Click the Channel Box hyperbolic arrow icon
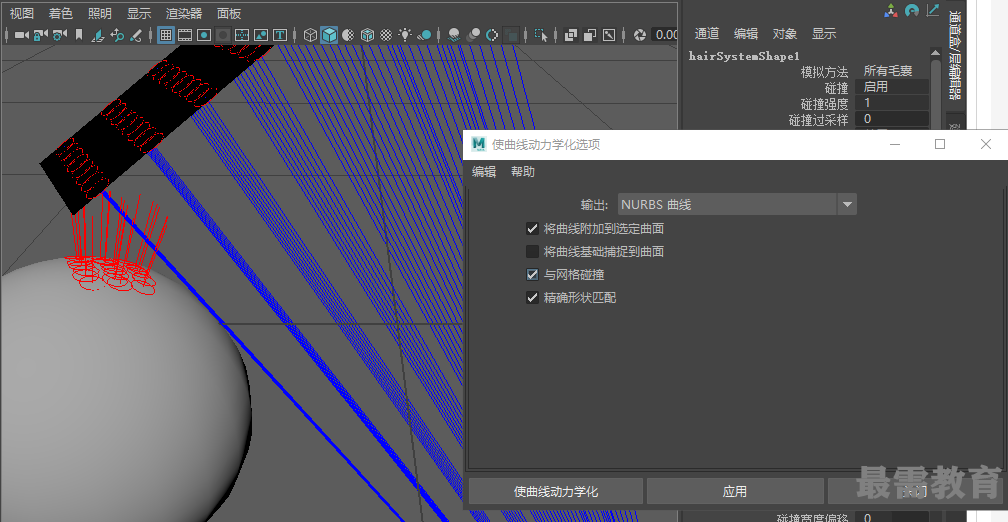Viewport: 1008px width, 522px height. [933, 10]
